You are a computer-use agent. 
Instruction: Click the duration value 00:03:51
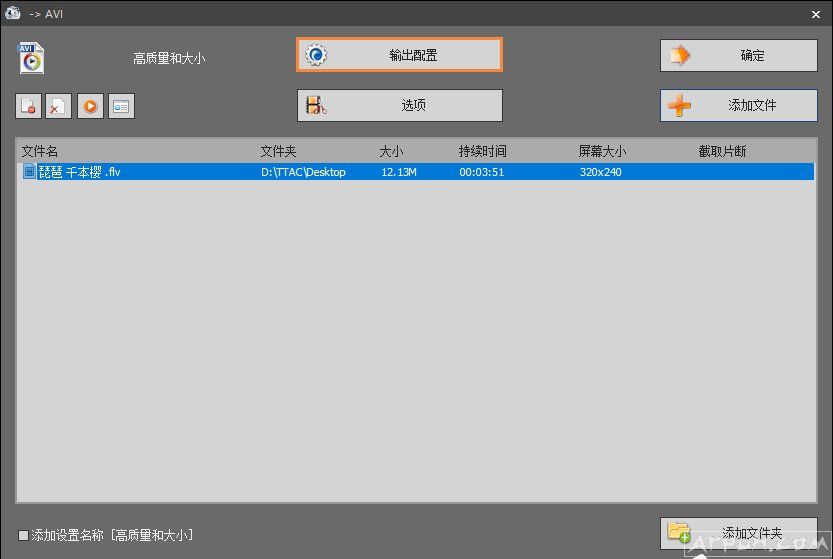pos(482,172)
